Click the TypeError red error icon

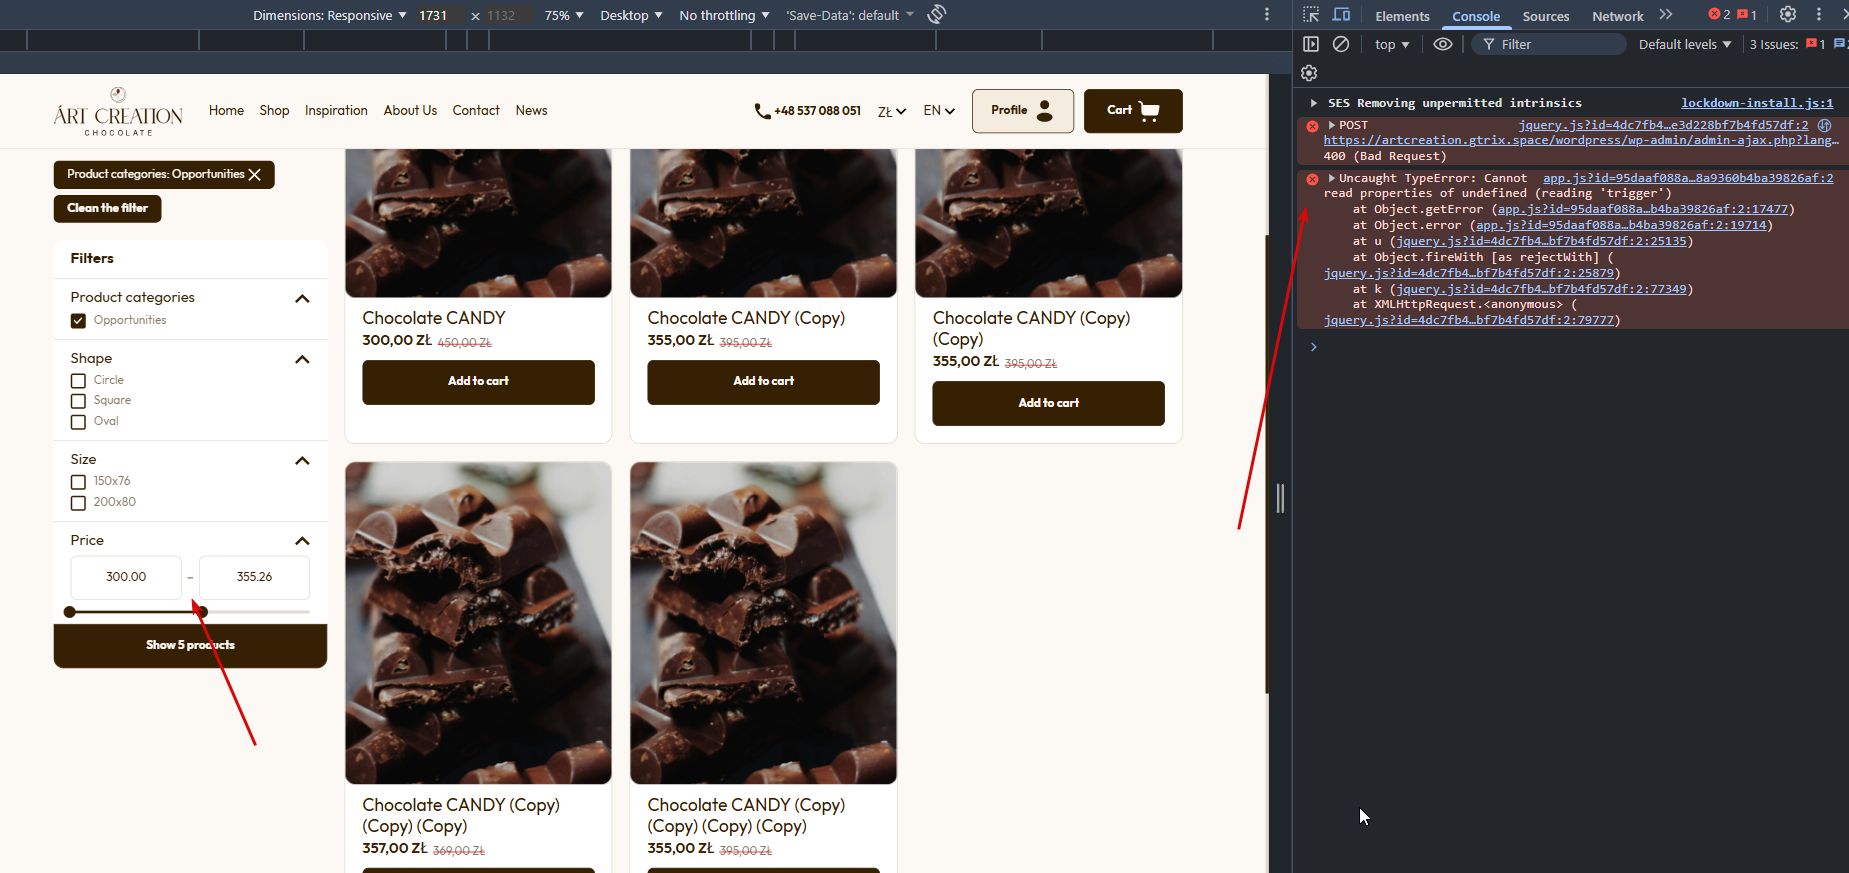1313,179
